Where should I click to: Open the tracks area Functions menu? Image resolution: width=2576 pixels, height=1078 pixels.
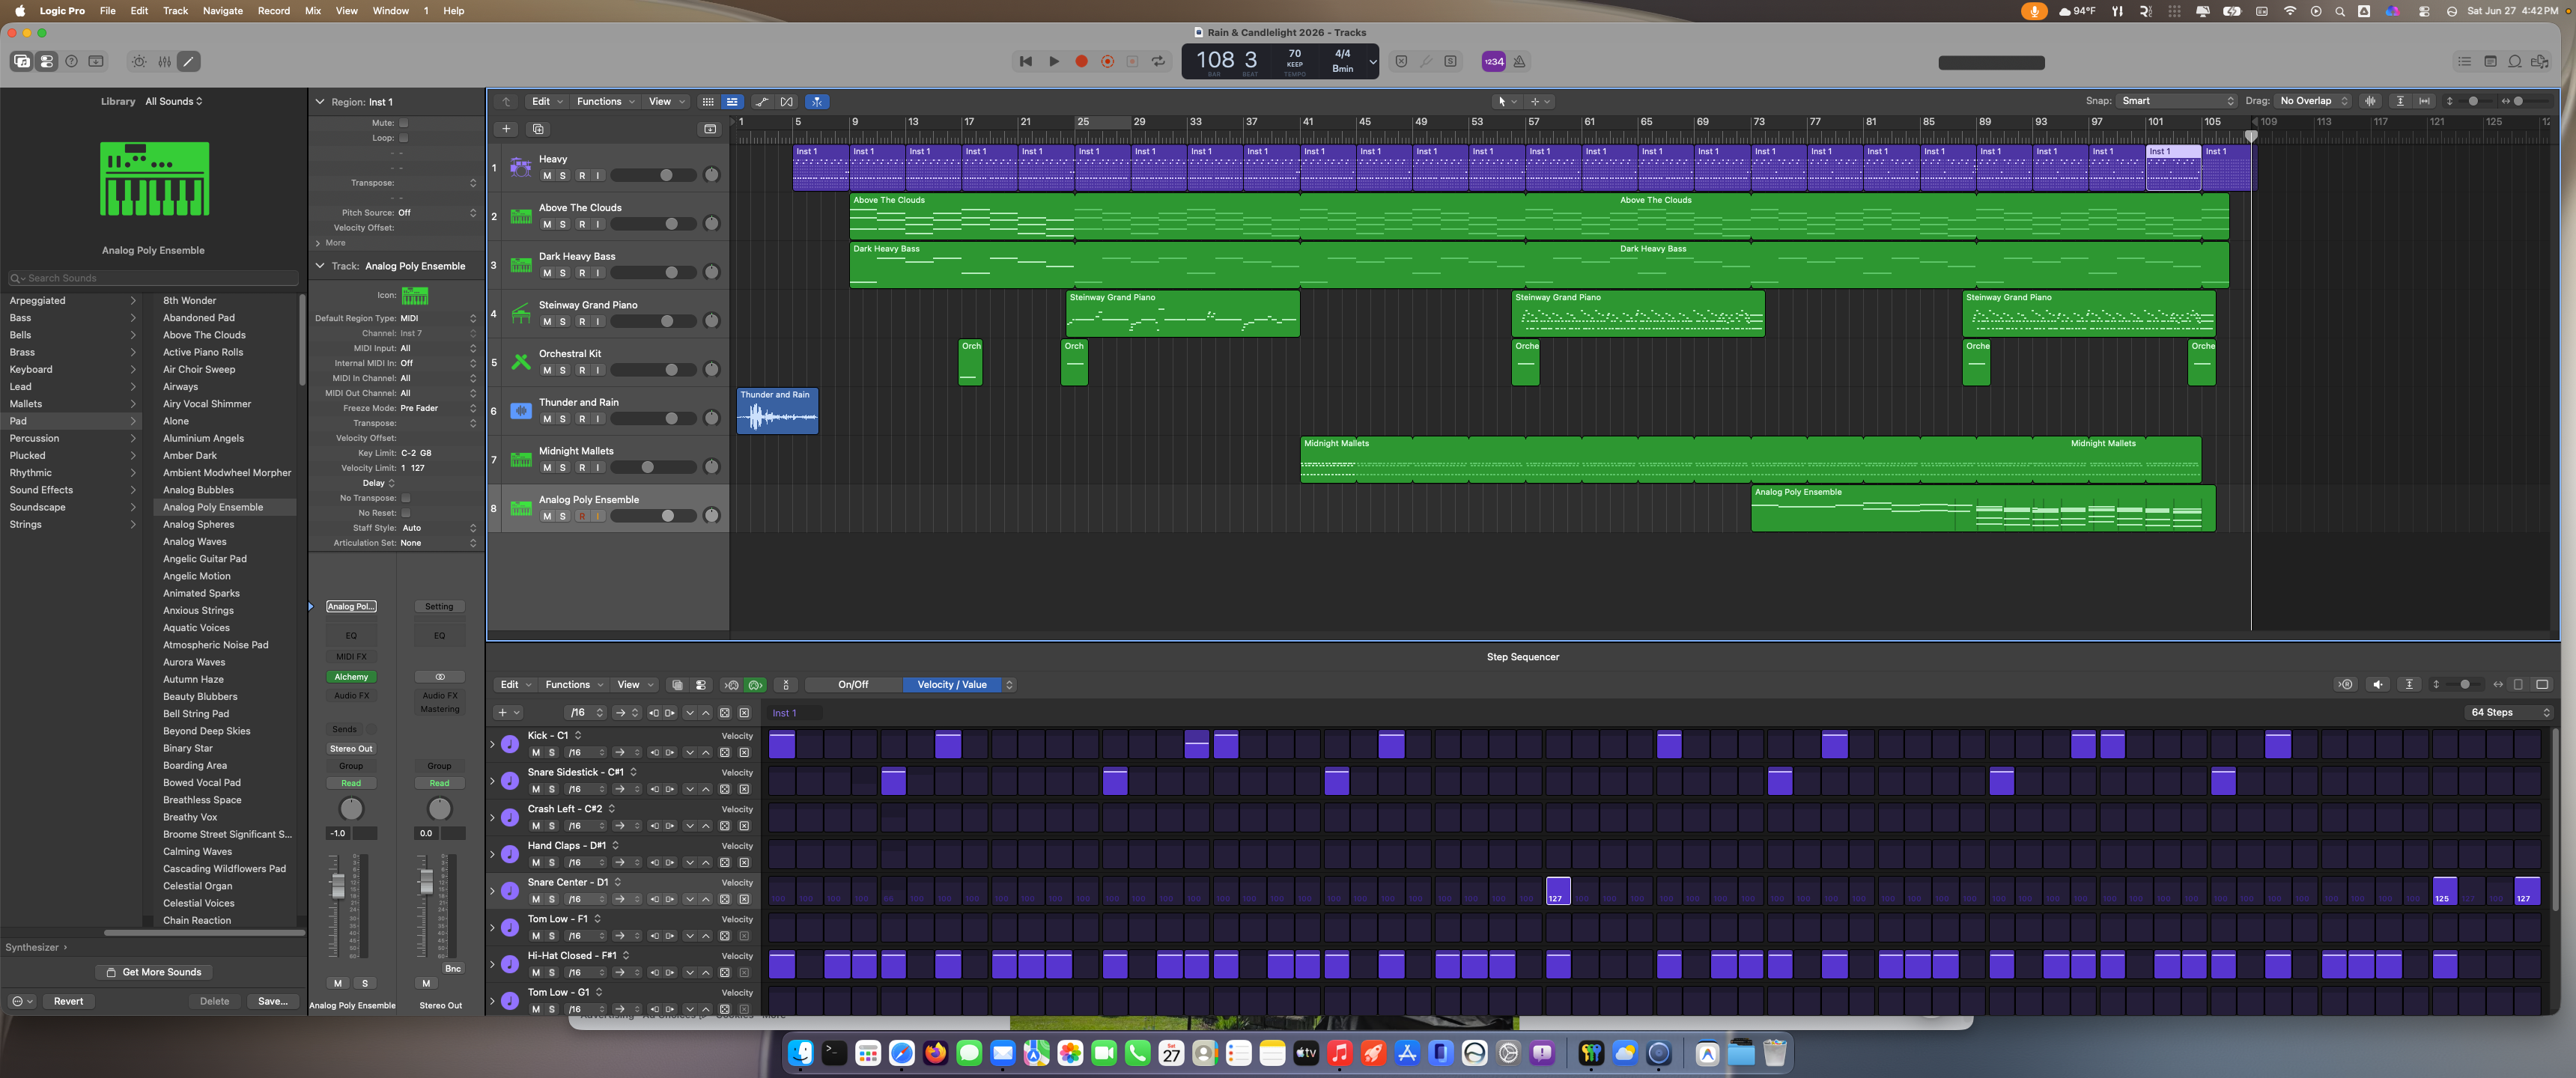[x=605, y=101]
